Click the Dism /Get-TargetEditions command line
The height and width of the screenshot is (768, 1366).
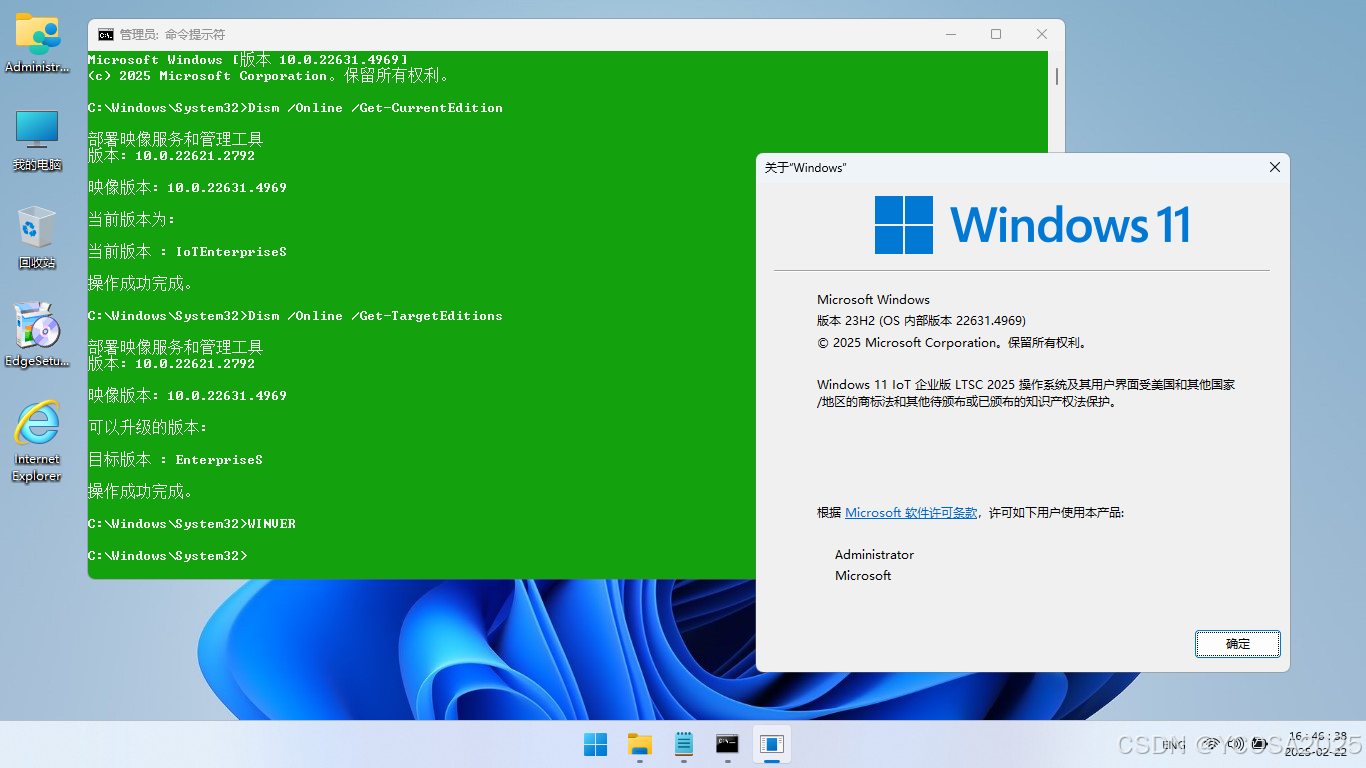295,316
